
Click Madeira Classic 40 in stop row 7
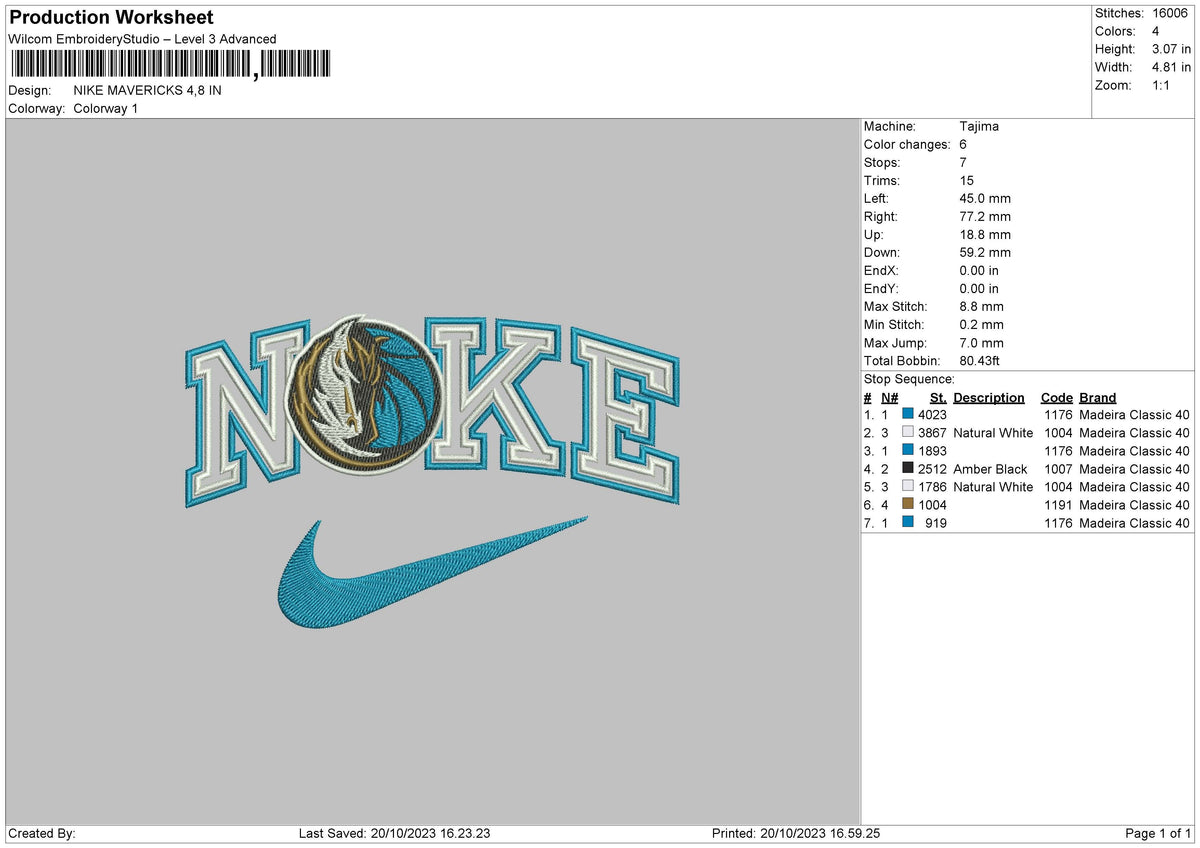1135,522
